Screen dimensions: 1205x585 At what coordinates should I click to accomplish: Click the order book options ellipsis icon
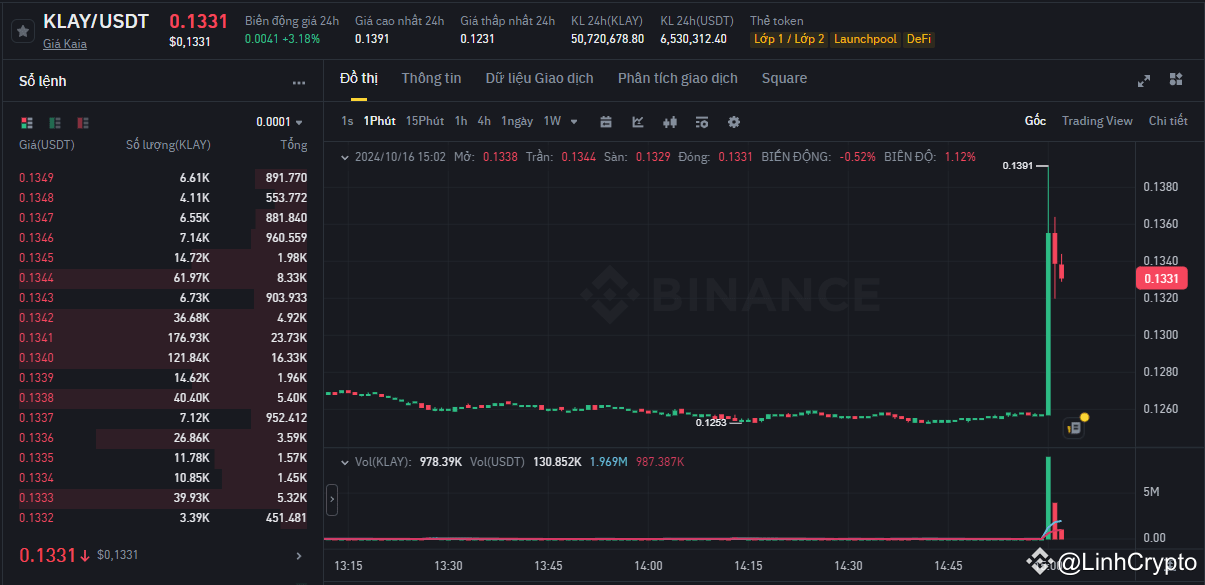297,82
